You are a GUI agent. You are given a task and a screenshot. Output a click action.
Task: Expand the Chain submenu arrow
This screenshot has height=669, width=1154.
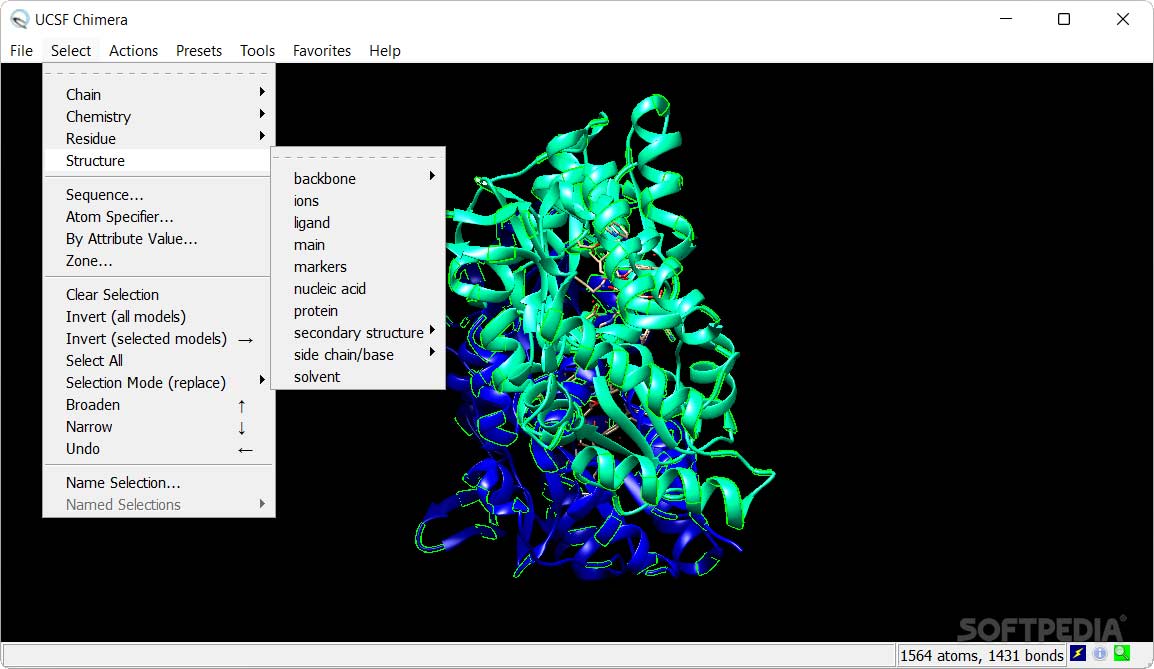click(x=262, y=92)
